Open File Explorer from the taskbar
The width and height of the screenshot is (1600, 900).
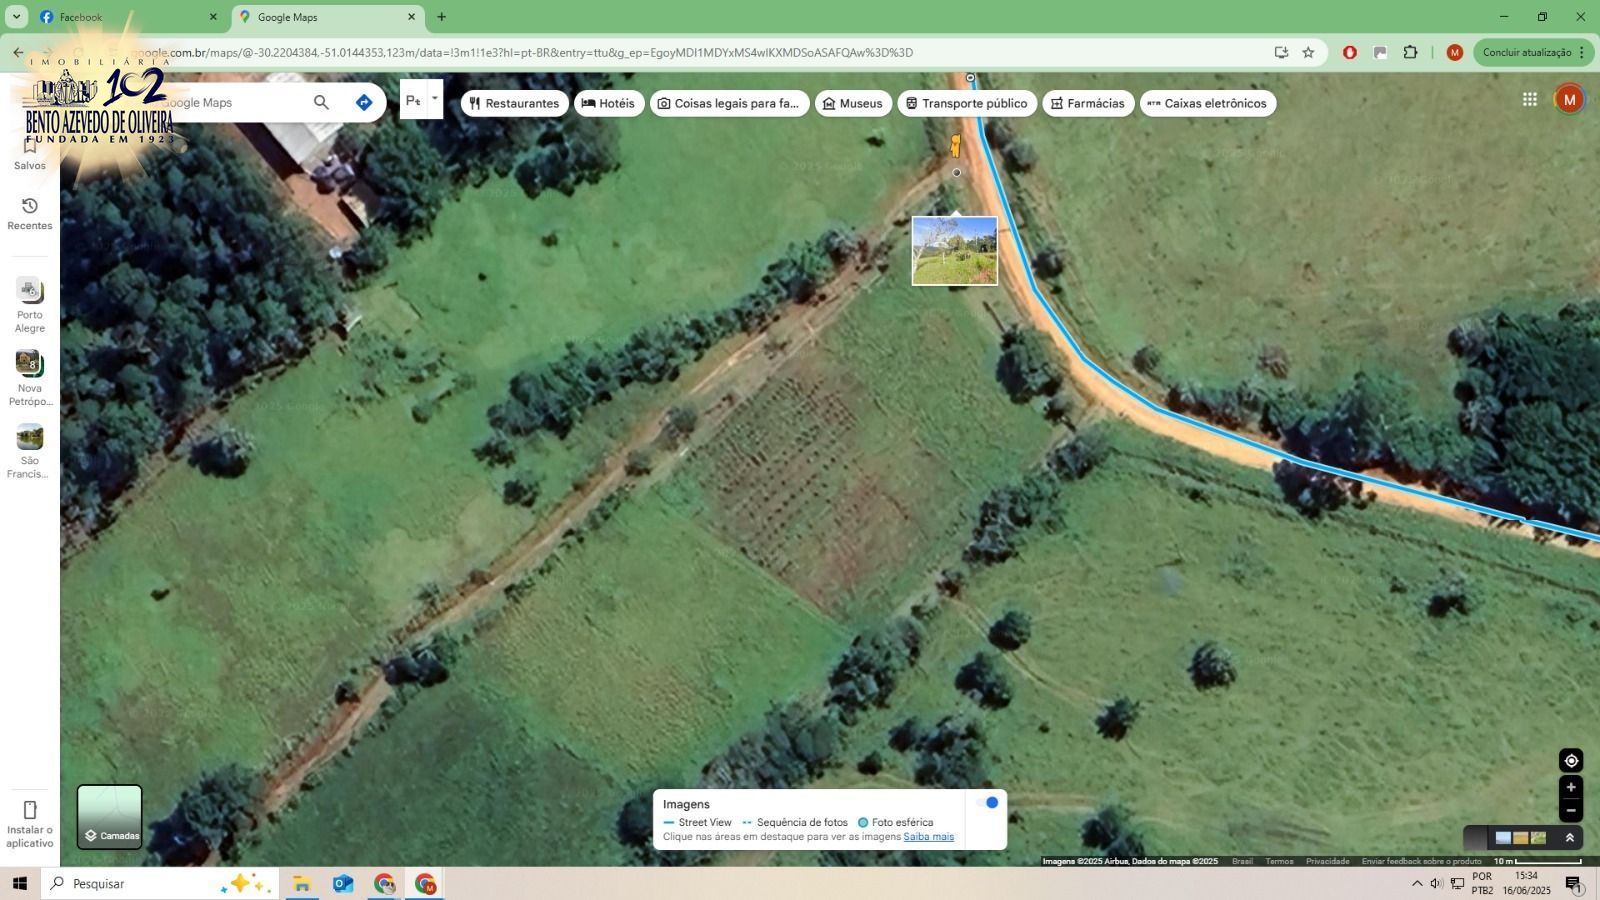coord(301,884)
